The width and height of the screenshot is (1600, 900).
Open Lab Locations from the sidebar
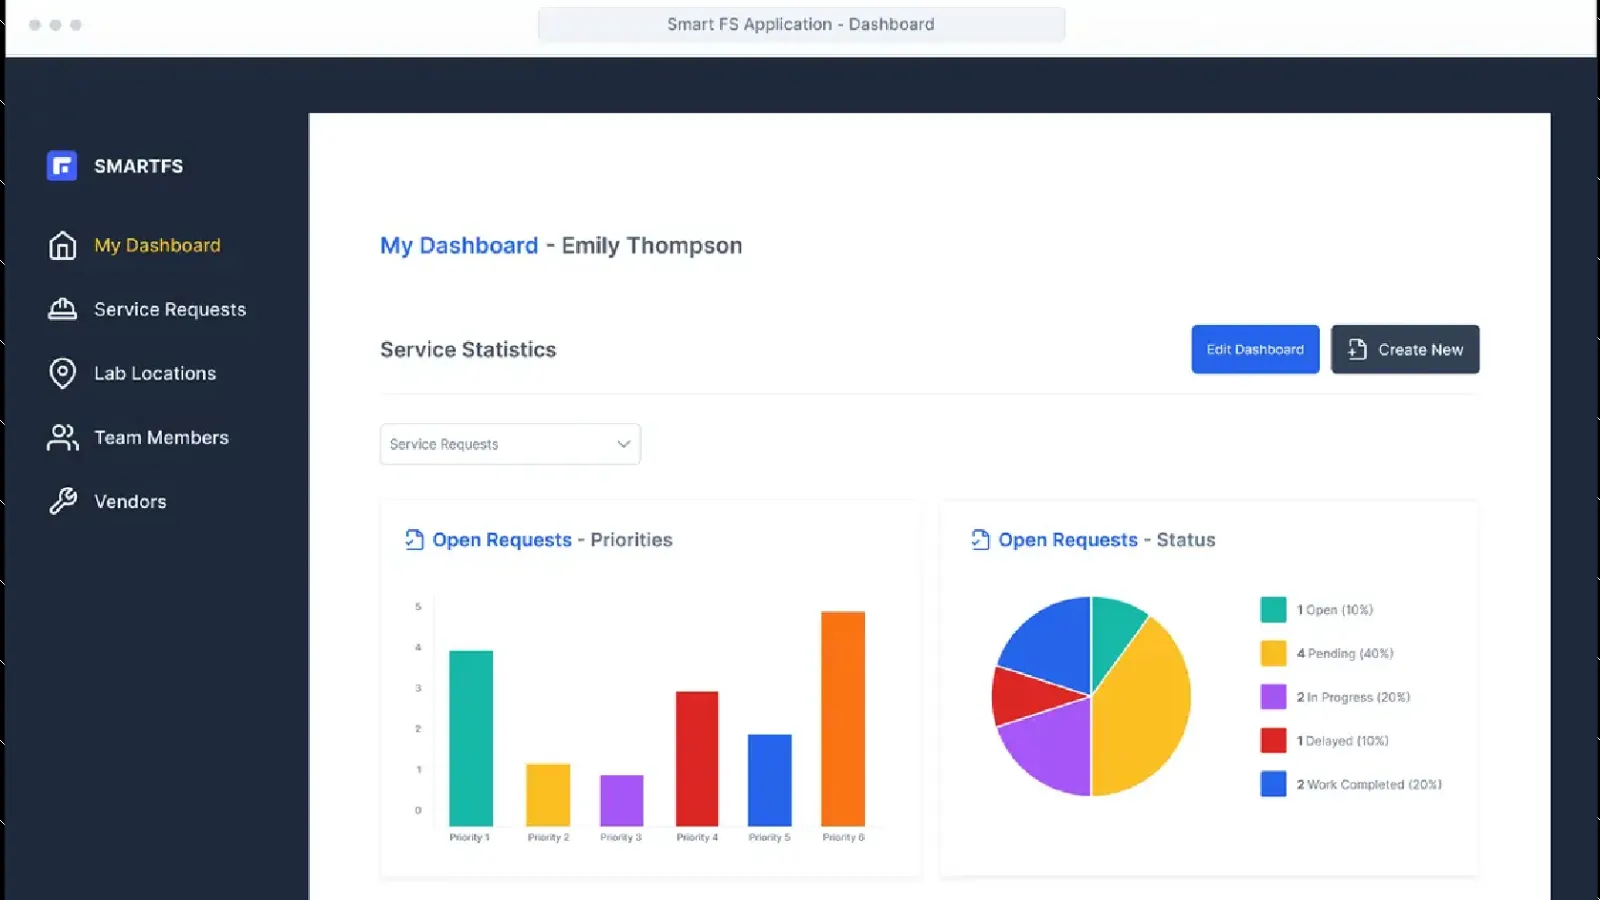[x=154, y=373]
